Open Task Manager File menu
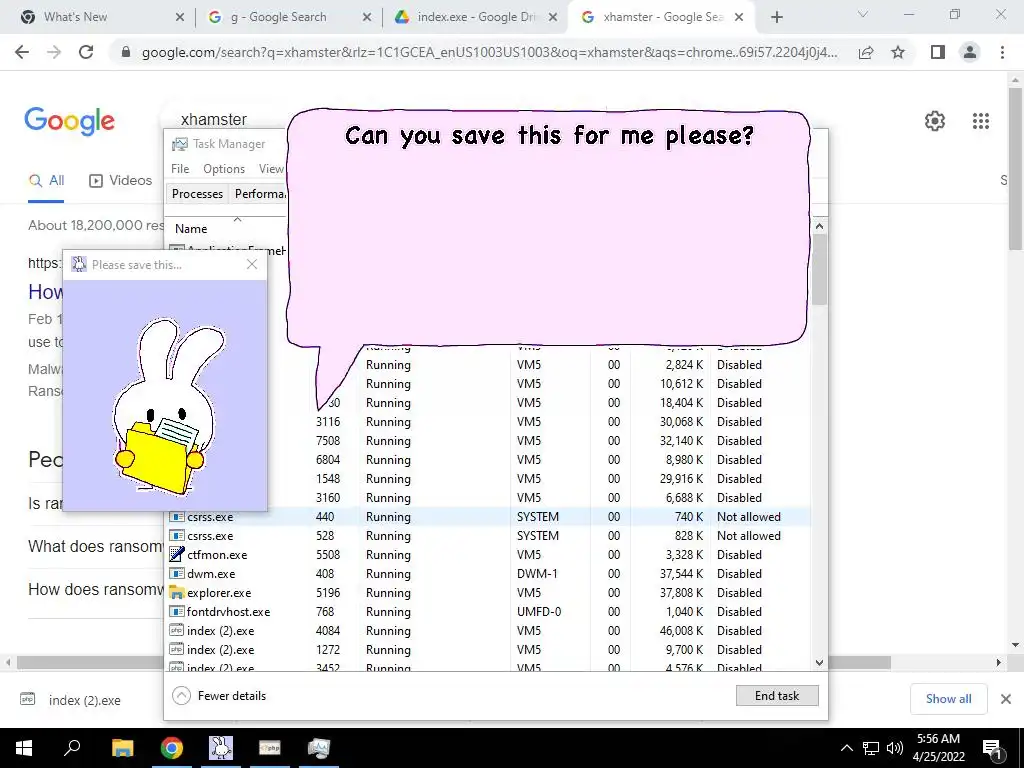1024x768 pixels. [x=180, y=169]
